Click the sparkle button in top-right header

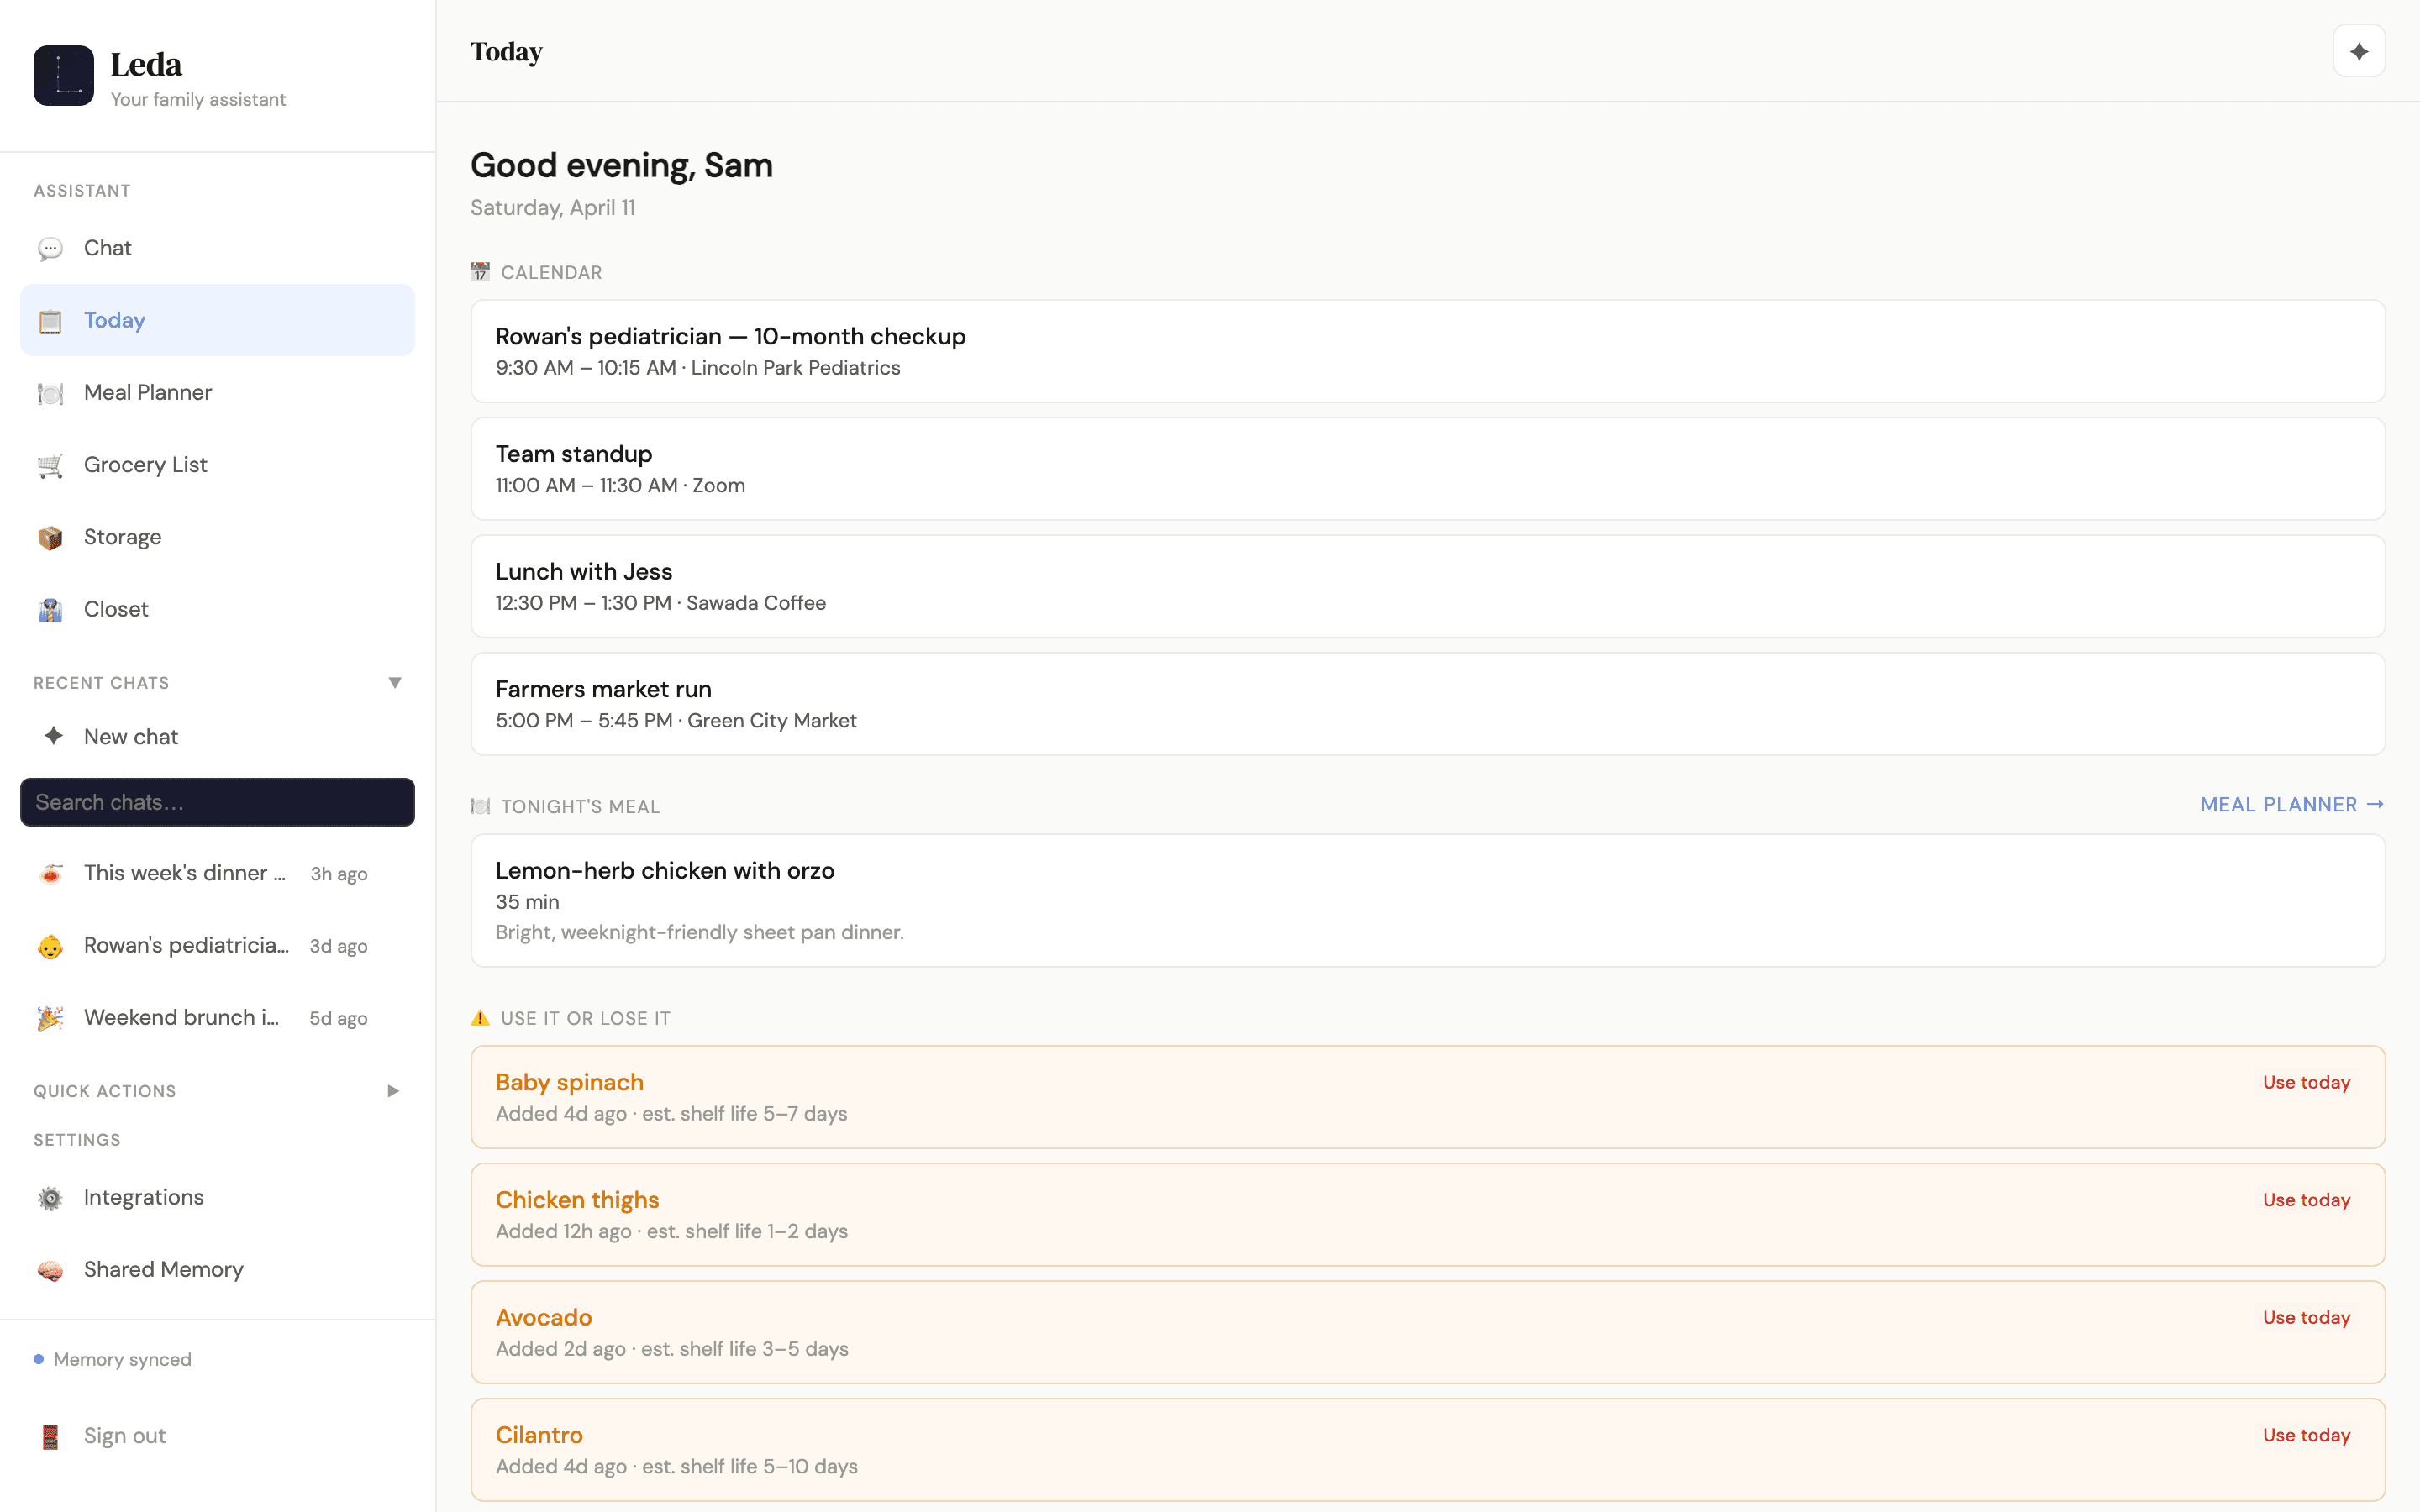click(2358, 51)
